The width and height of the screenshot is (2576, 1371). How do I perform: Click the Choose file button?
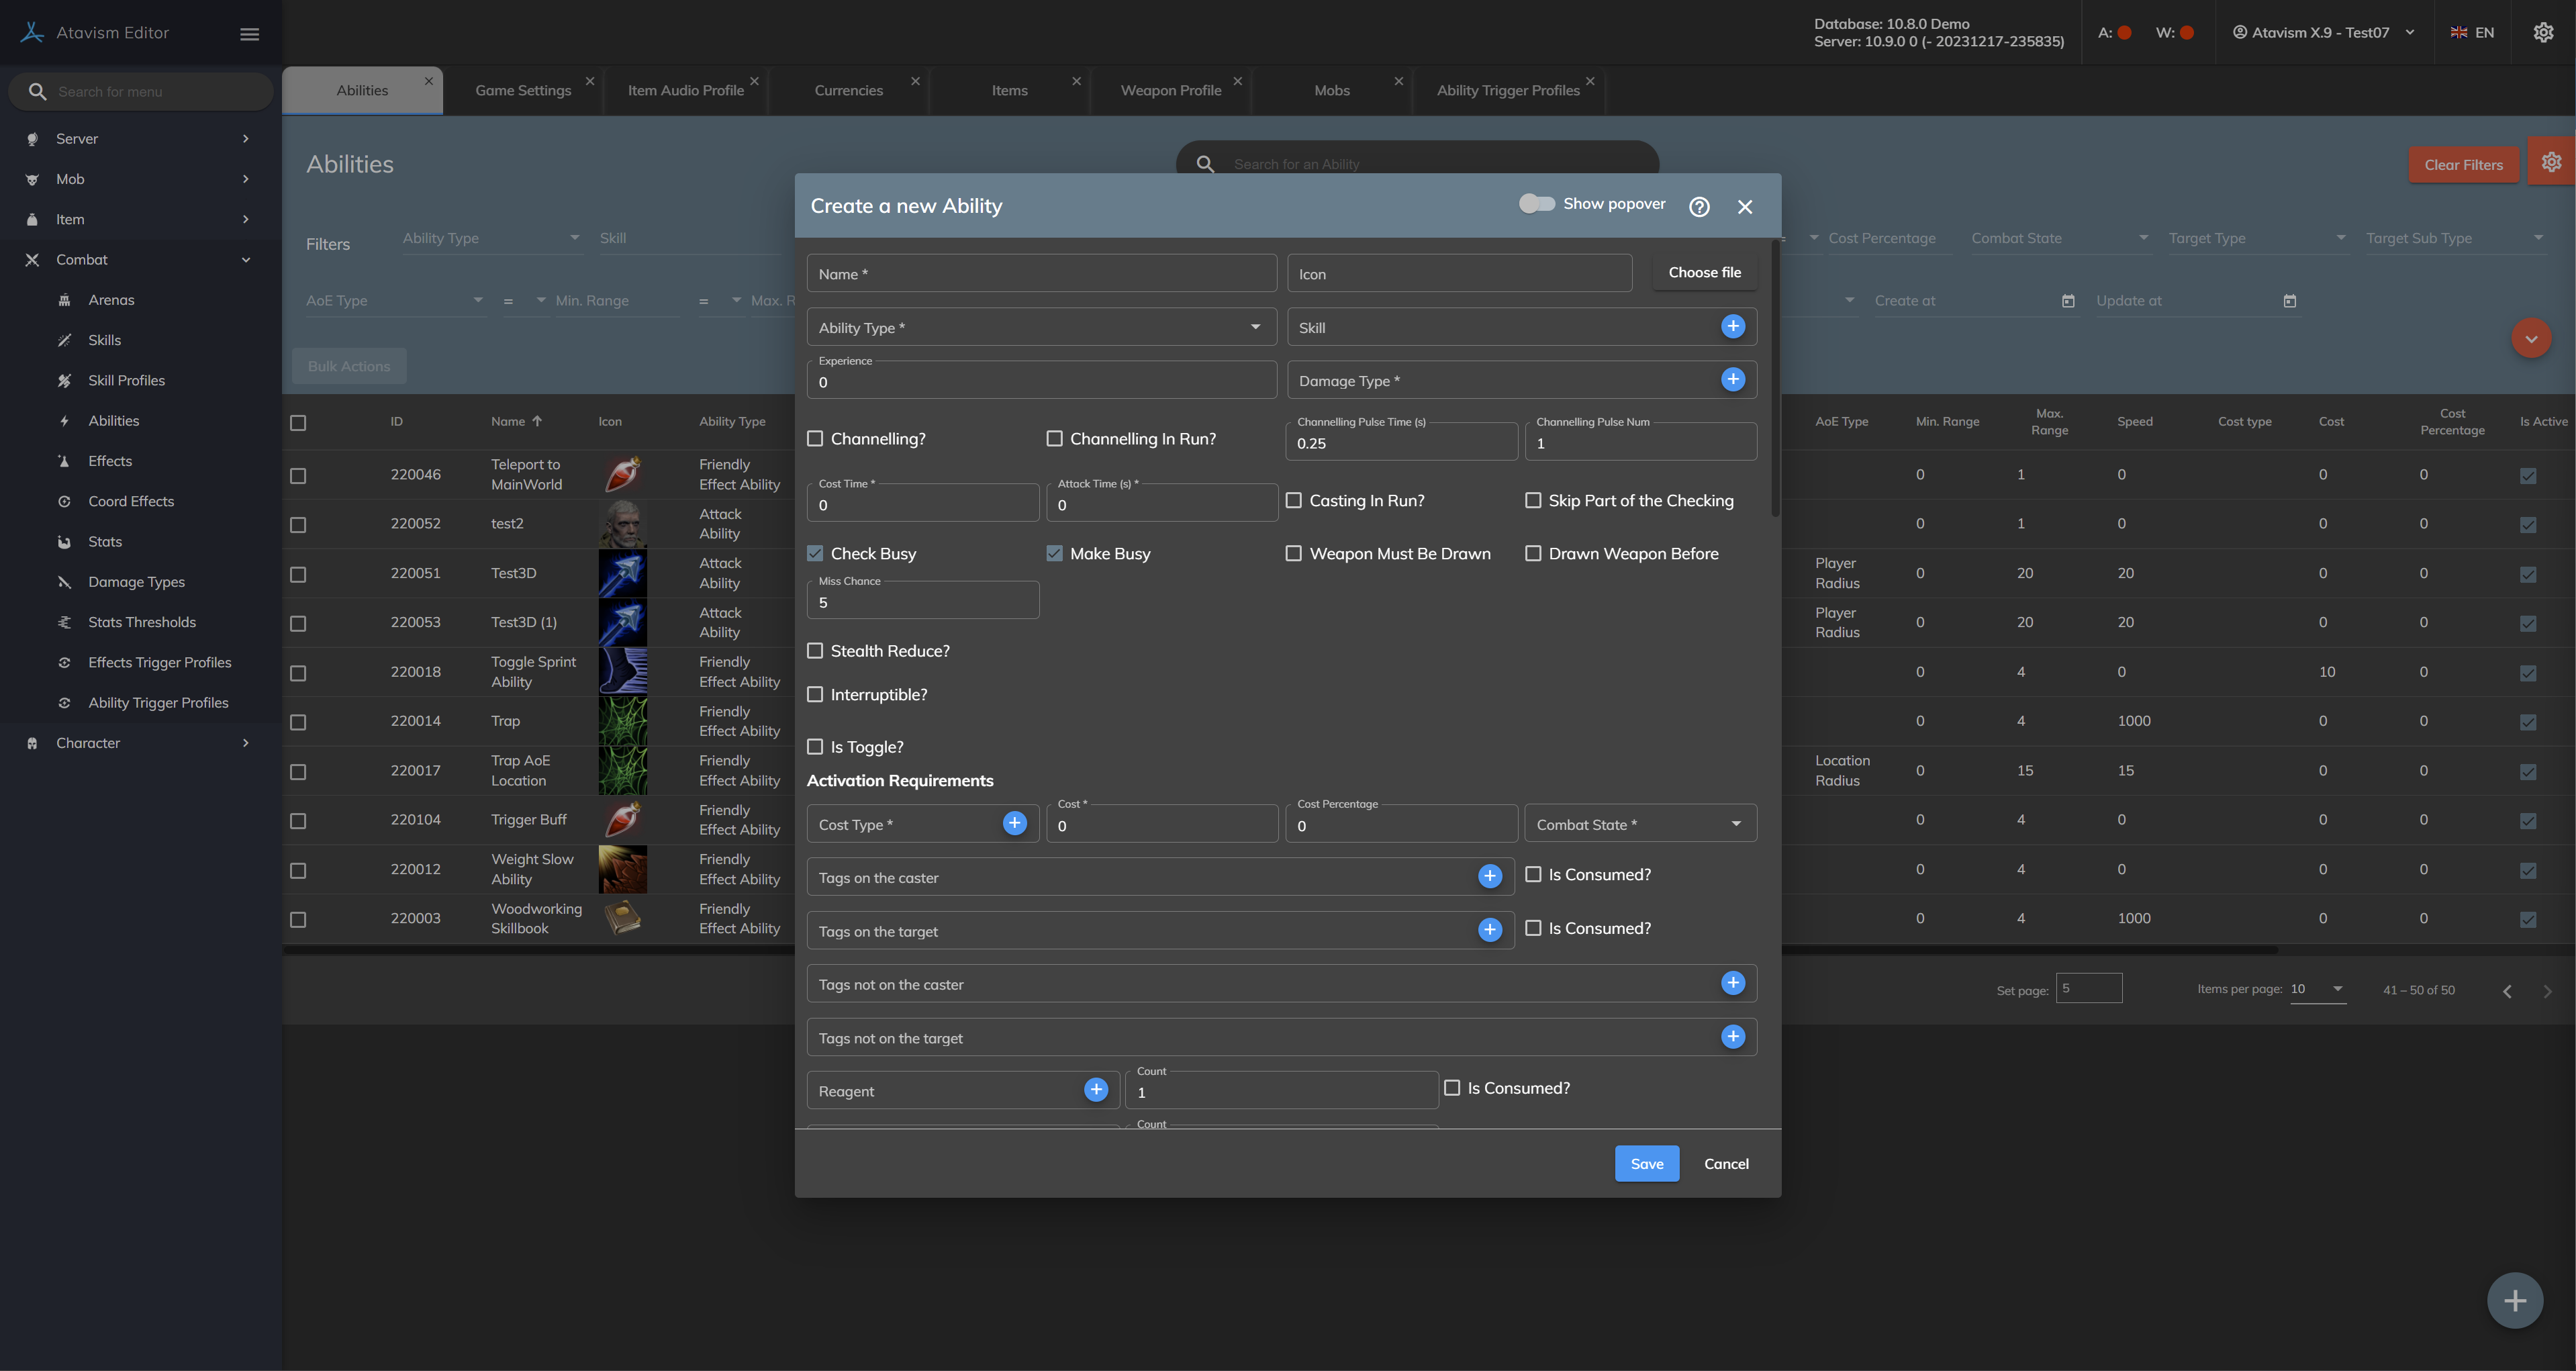[1703, 272]
